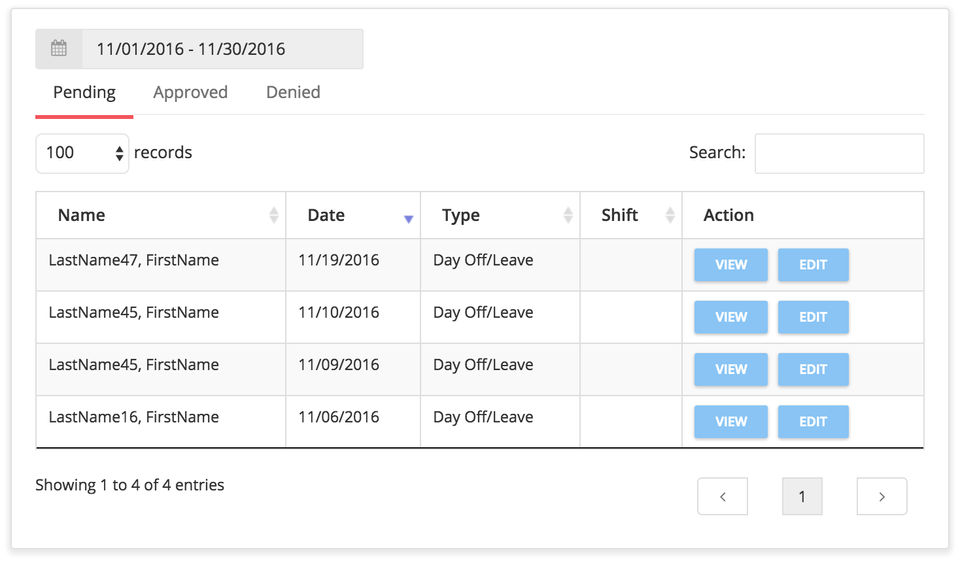Switch to the Denied tab
This screenshot has height=561, width=960.
point(293,93)
